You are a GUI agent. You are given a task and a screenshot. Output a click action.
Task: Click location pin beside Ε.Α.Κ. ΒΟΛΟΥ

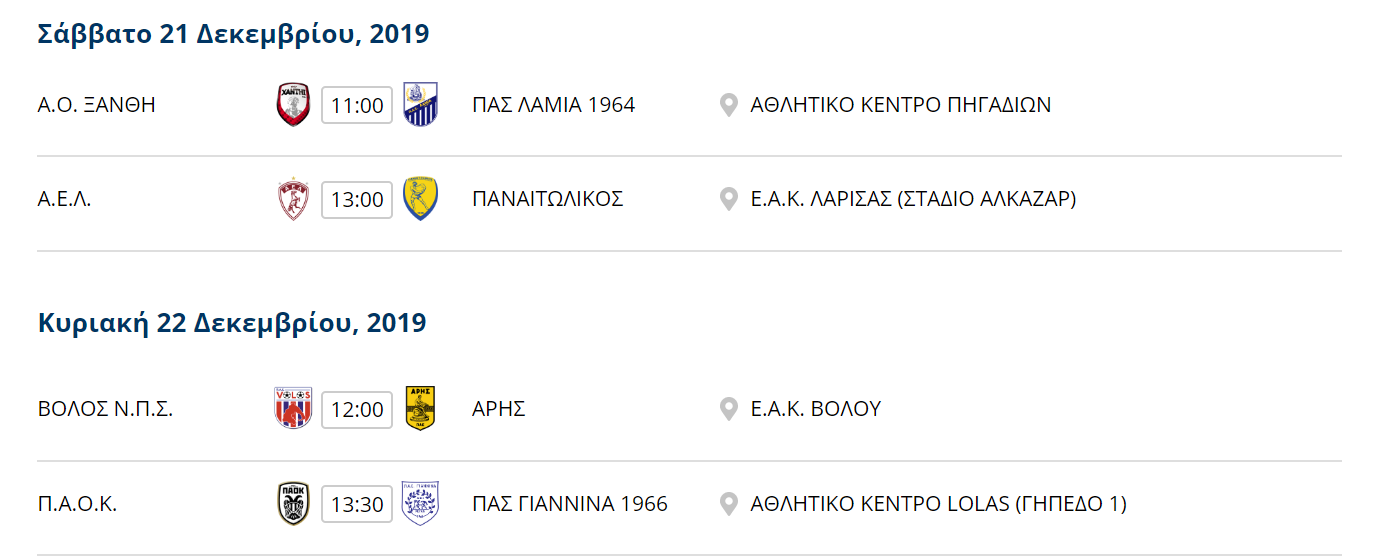tap(729, 409)
